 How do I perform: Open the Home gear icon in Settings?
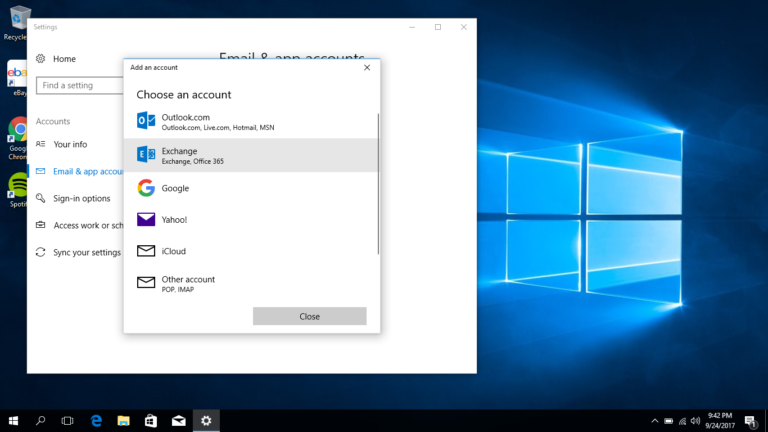[x=41, y=59]
